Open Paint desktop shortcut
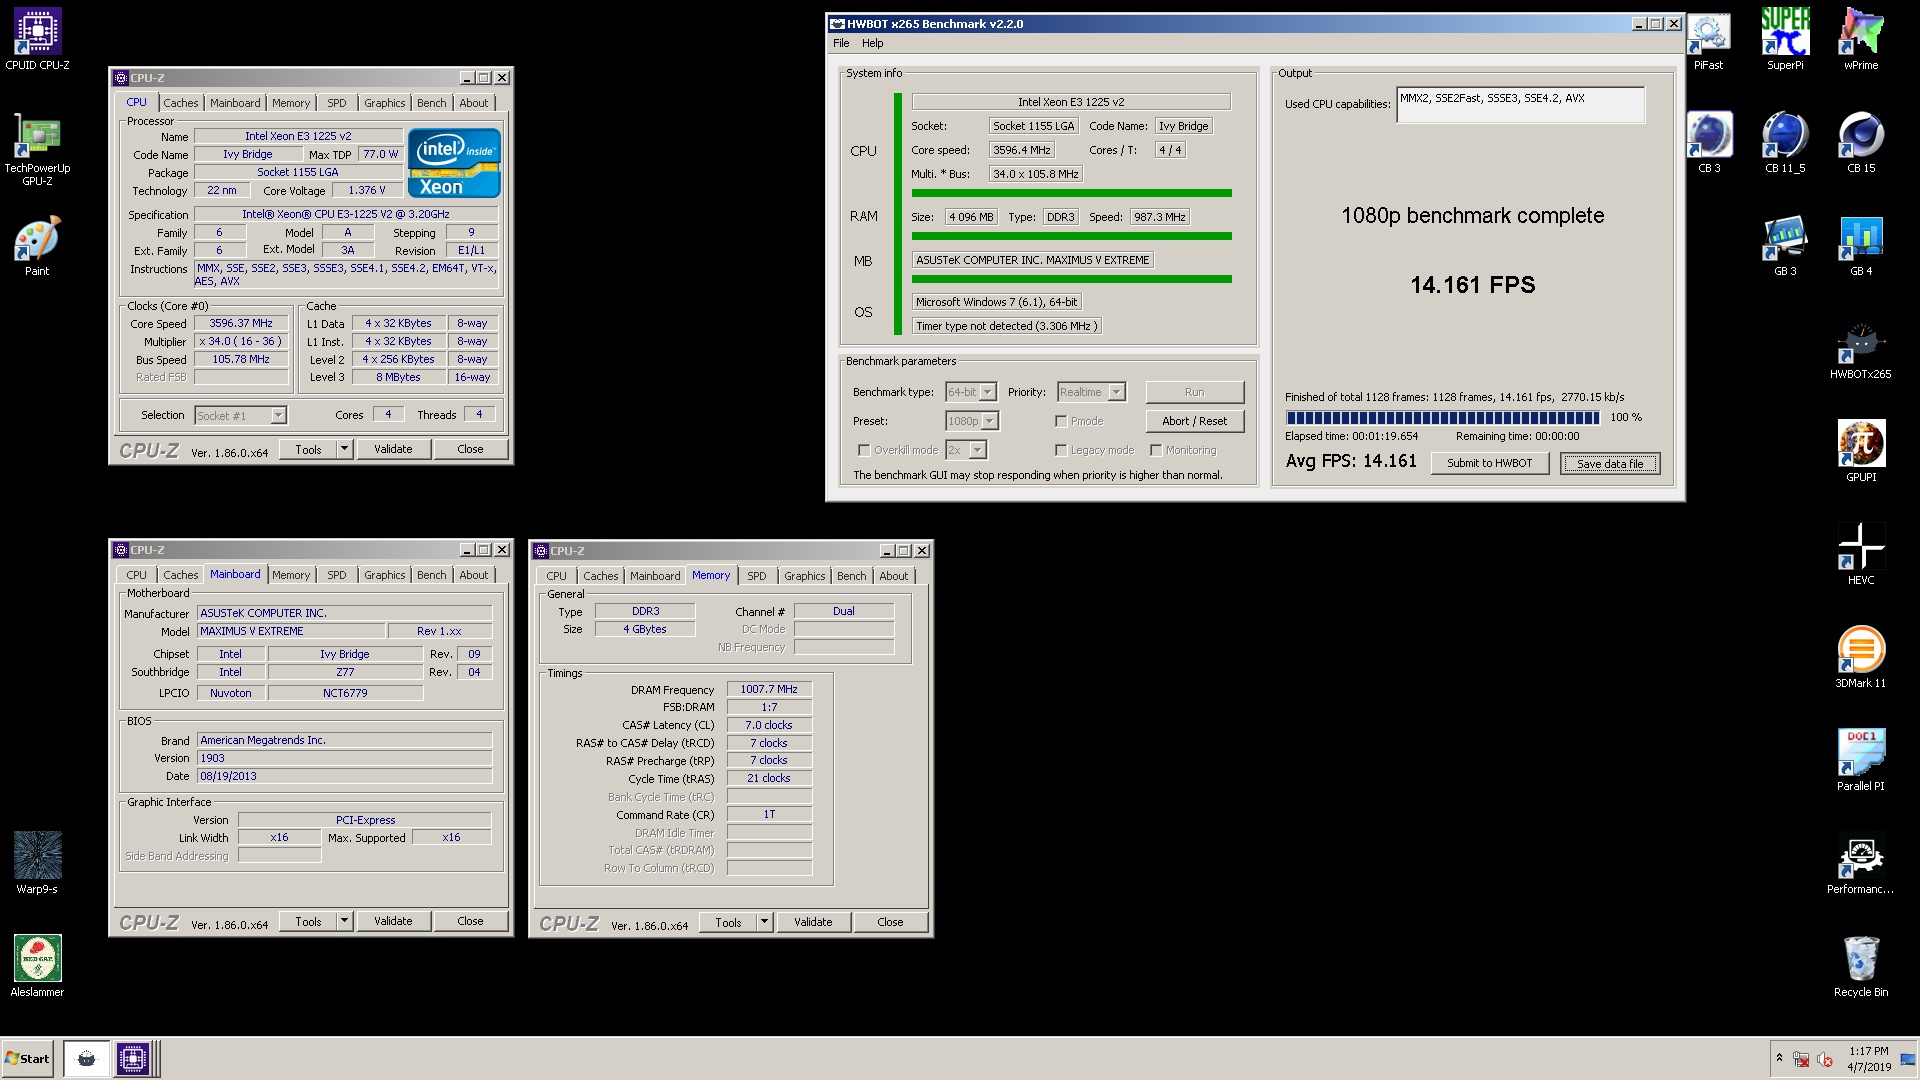Viewport: 1920px width, 1080px height. pyautogui.click(x=37, y=246)
